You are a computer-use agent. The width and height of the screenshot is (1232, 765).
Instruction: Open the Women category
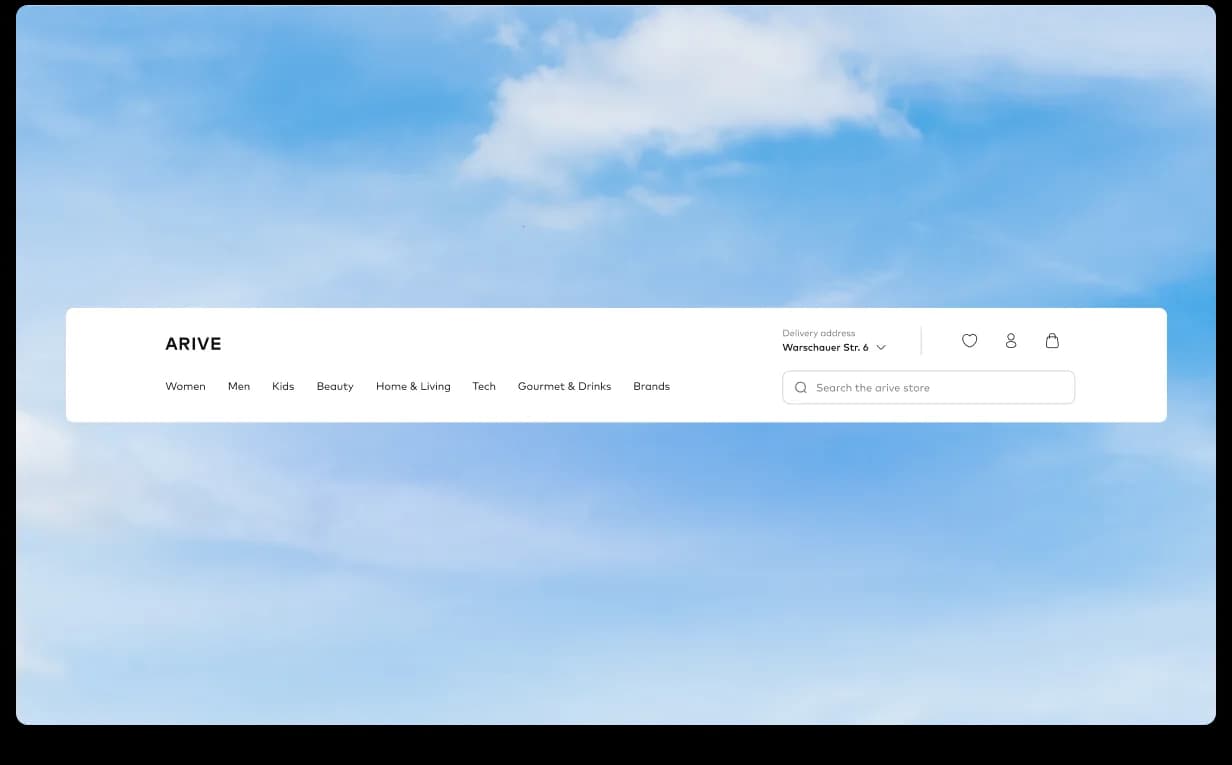tap(185, 386)
